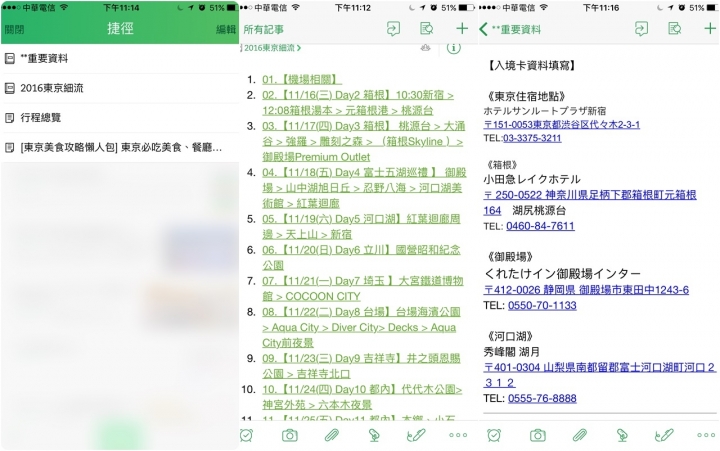
Task: Tap the microphone record icon in 重要資料 note screen
Action: tap(622, 435)
